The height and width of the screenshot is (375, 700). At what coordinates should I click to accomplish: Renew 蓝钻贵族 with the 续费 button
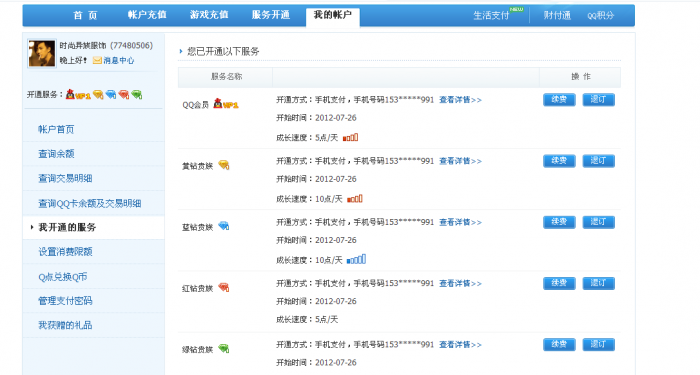pyautogui.click(x=559, y=222)
